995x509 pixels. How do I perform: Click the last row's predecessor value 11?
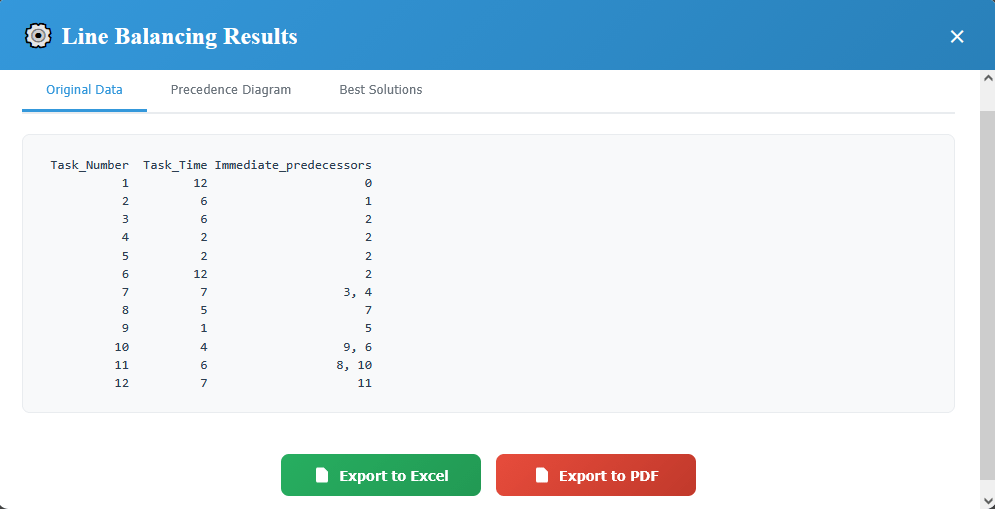pyautogui.click(x=364, y=383)
